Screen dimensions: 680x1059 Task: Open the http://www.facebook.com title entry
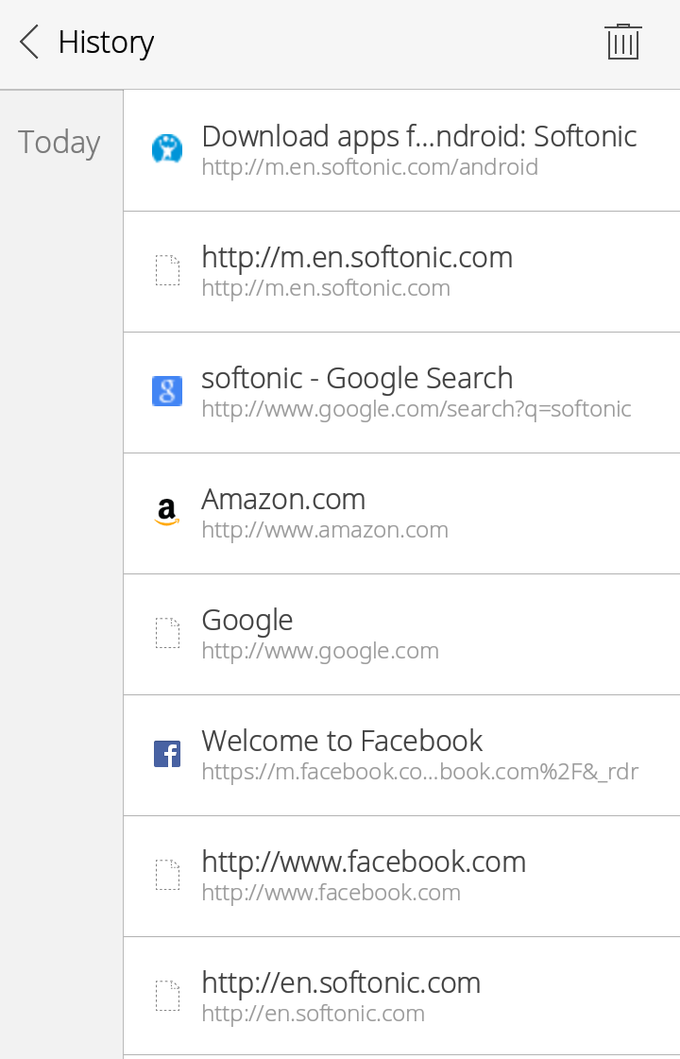pyautogui.click(x=364, y=862)
